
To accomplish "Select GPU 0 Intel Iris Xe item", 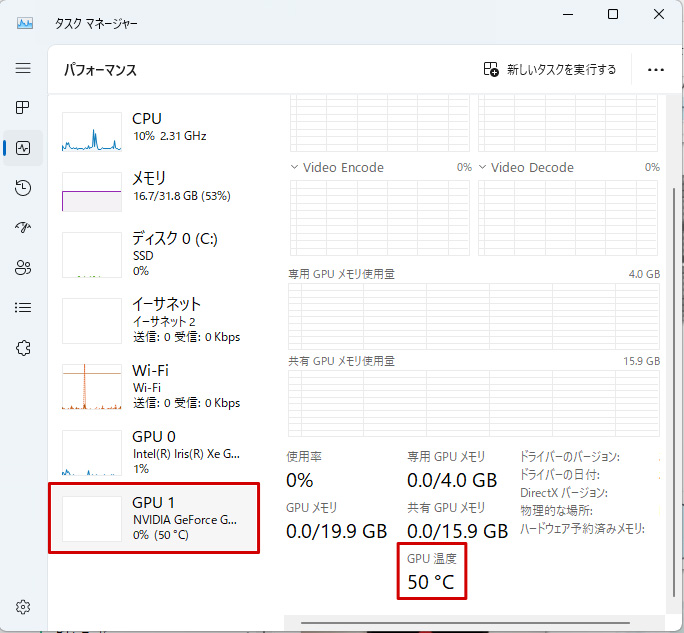I will pyautogui.click(x=154, y=451).
